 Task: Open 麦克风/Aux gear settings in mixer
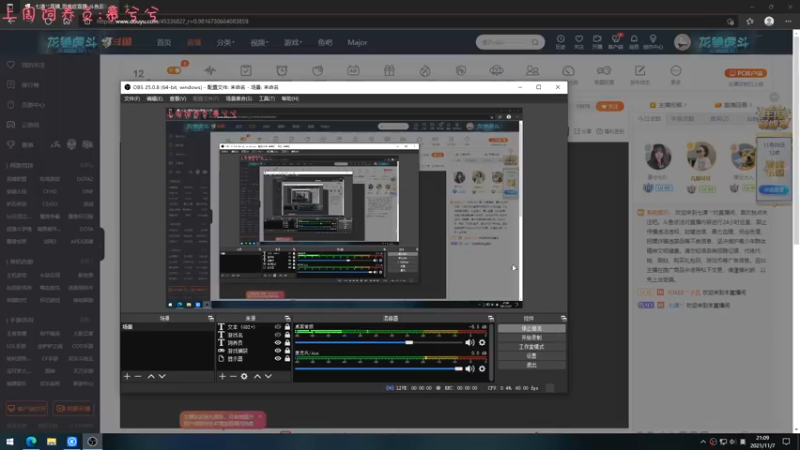pos(482,368)
